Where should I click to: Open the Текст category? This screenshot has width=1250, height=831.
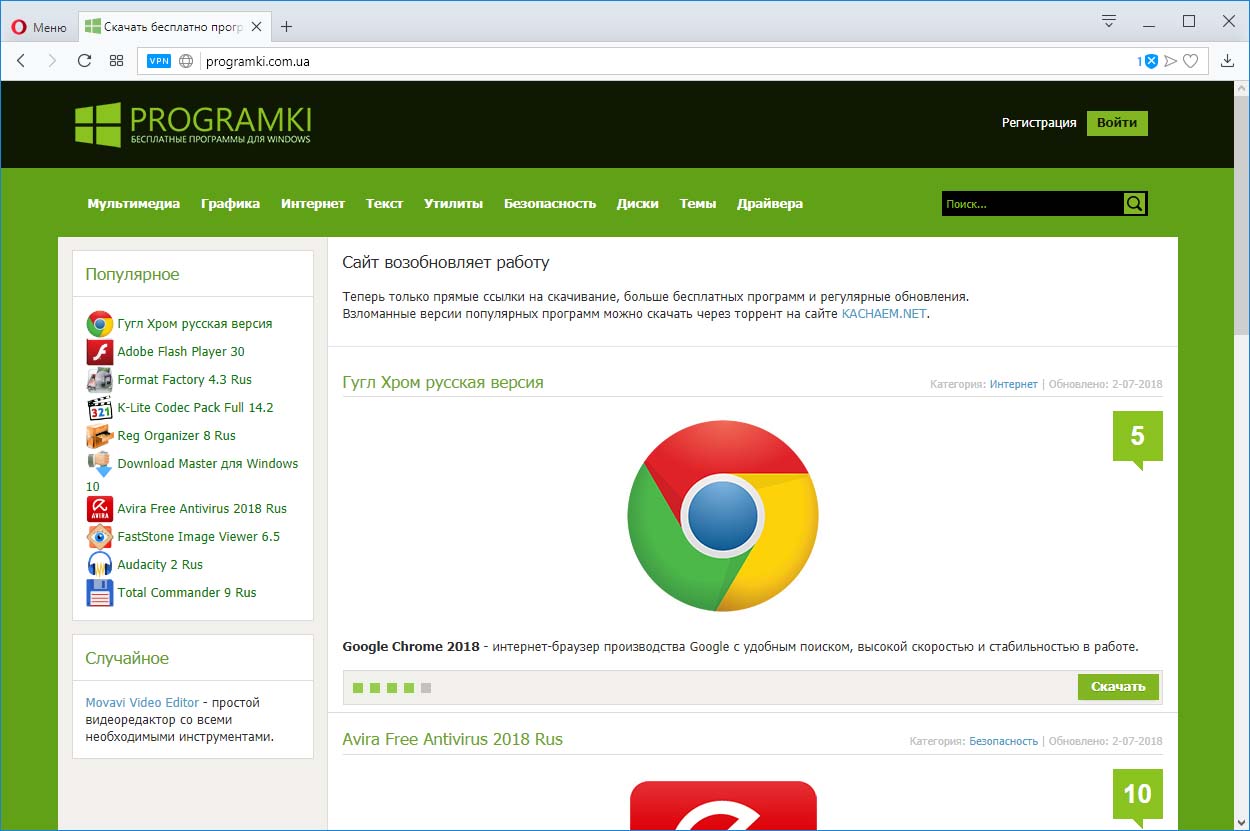coord(385,203)
